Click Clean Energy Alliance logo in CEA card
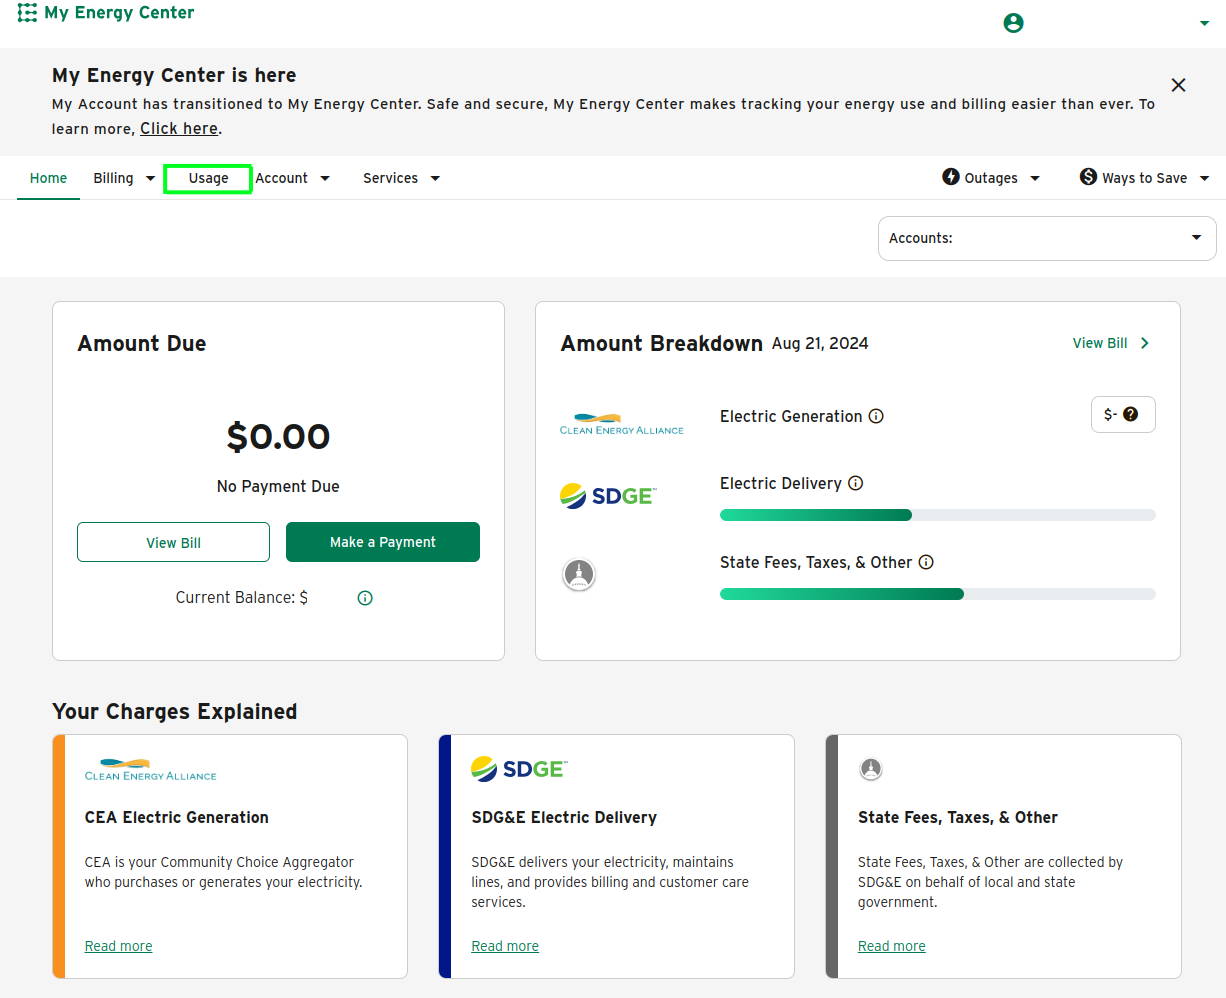 [151, 770]
